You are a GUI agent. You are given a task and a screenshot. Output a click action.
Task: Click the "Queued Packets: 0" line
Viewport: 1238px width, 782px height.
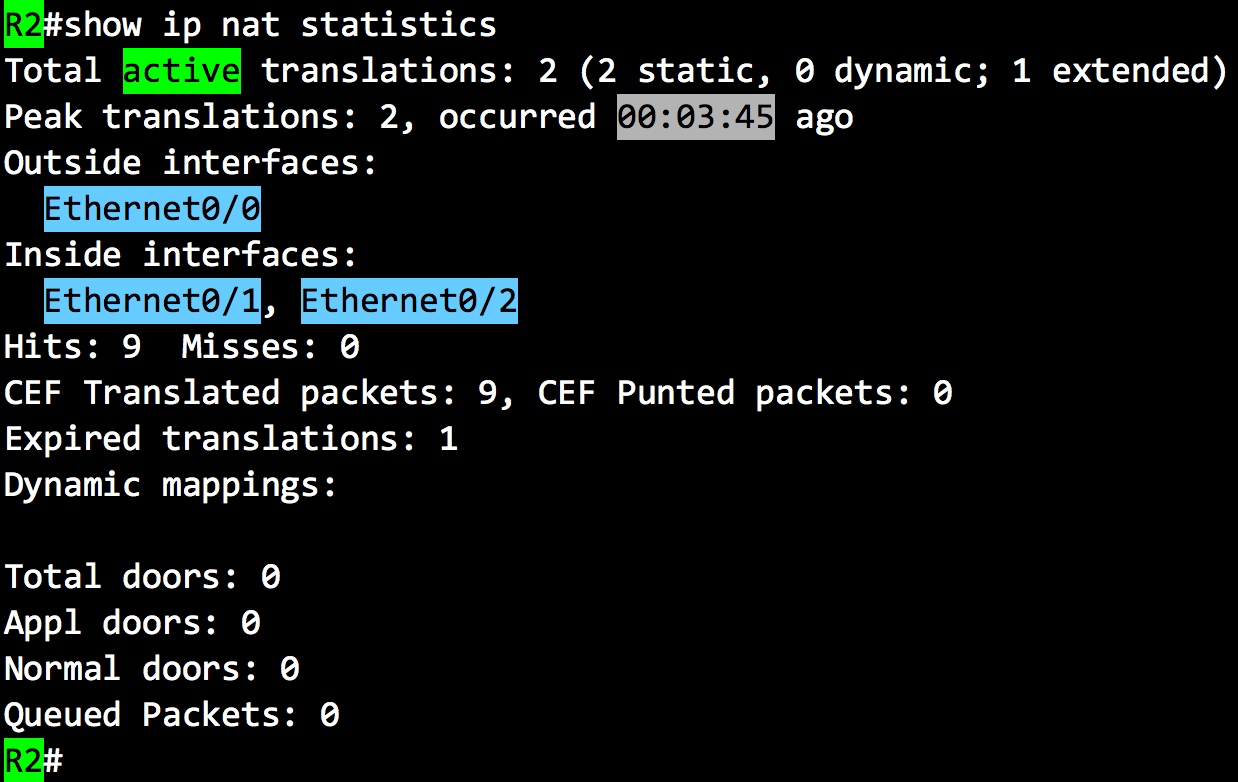pos(171,715)
